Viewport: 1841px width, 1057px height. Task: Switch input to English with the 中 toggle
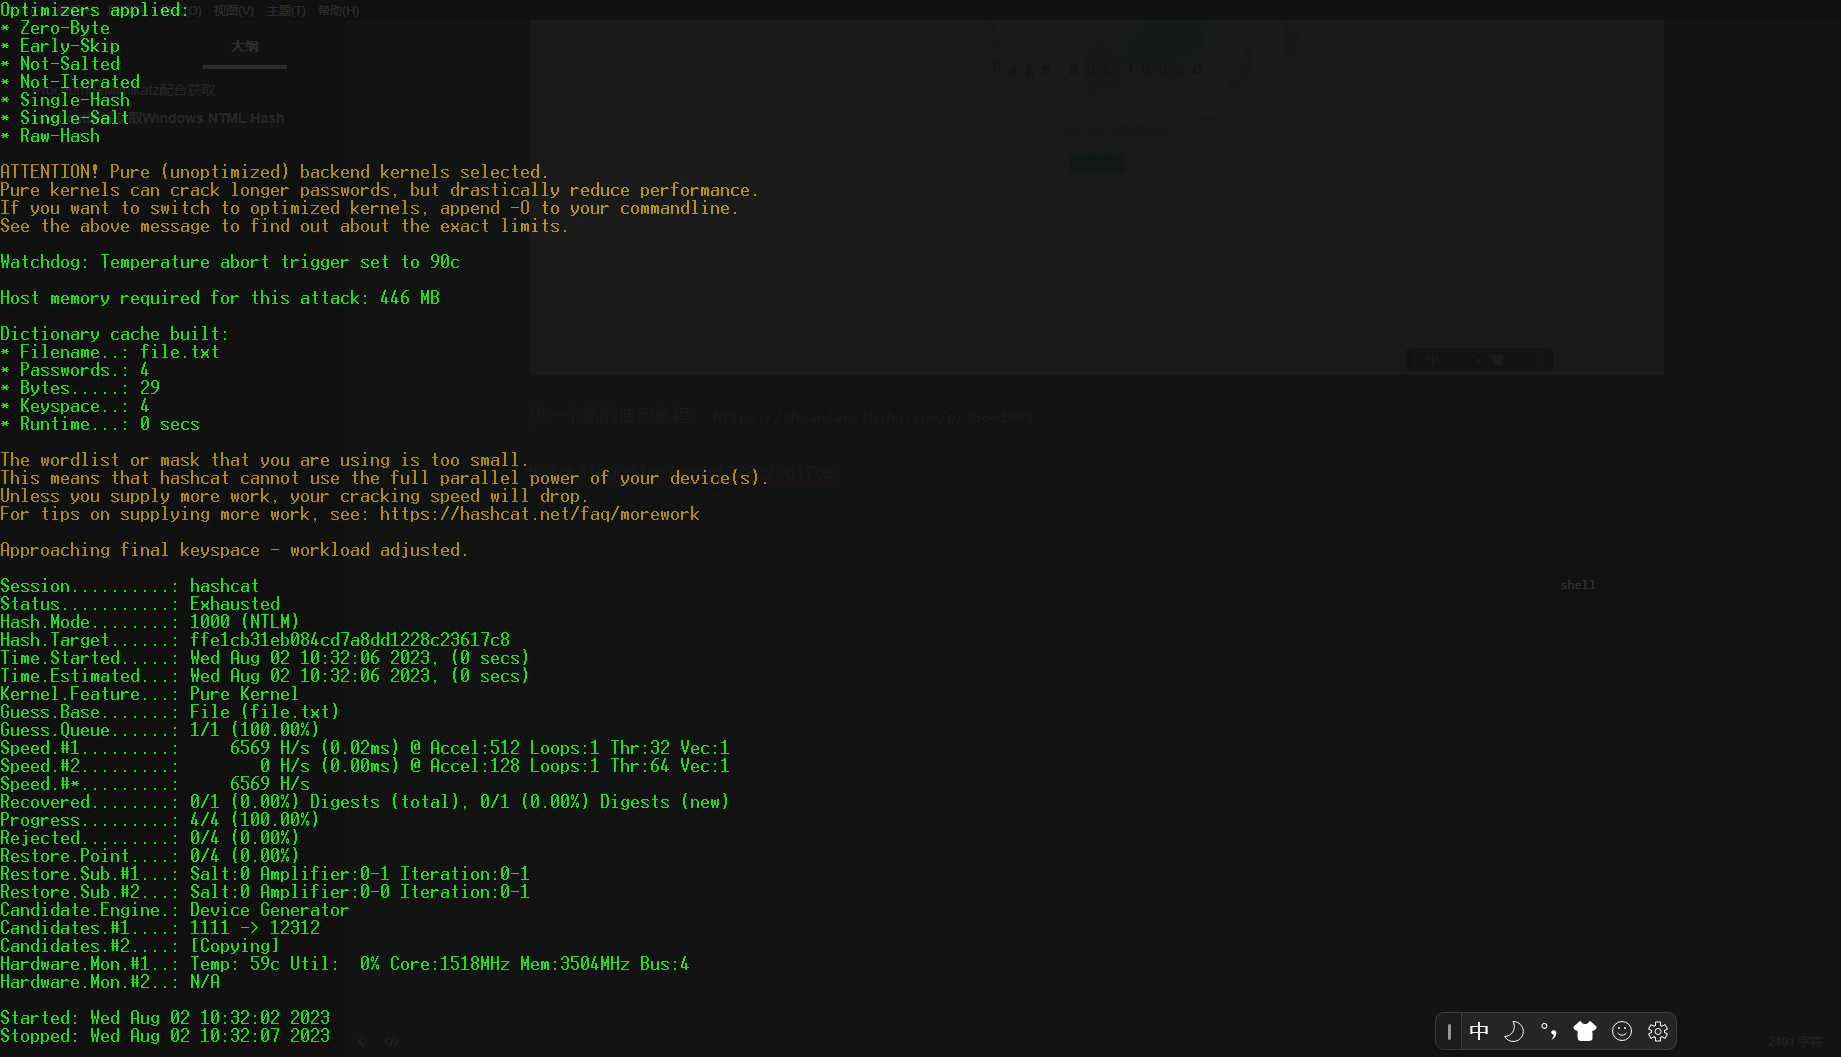click(x=1479, y=1031)
